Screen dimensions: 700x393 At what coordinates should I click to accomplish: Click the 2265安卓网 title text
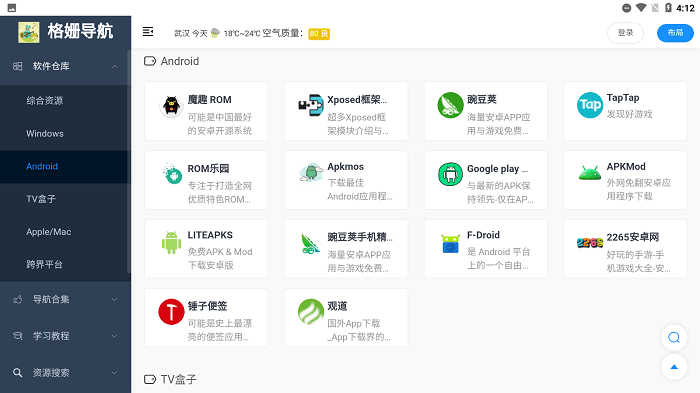tap(633, 238)
